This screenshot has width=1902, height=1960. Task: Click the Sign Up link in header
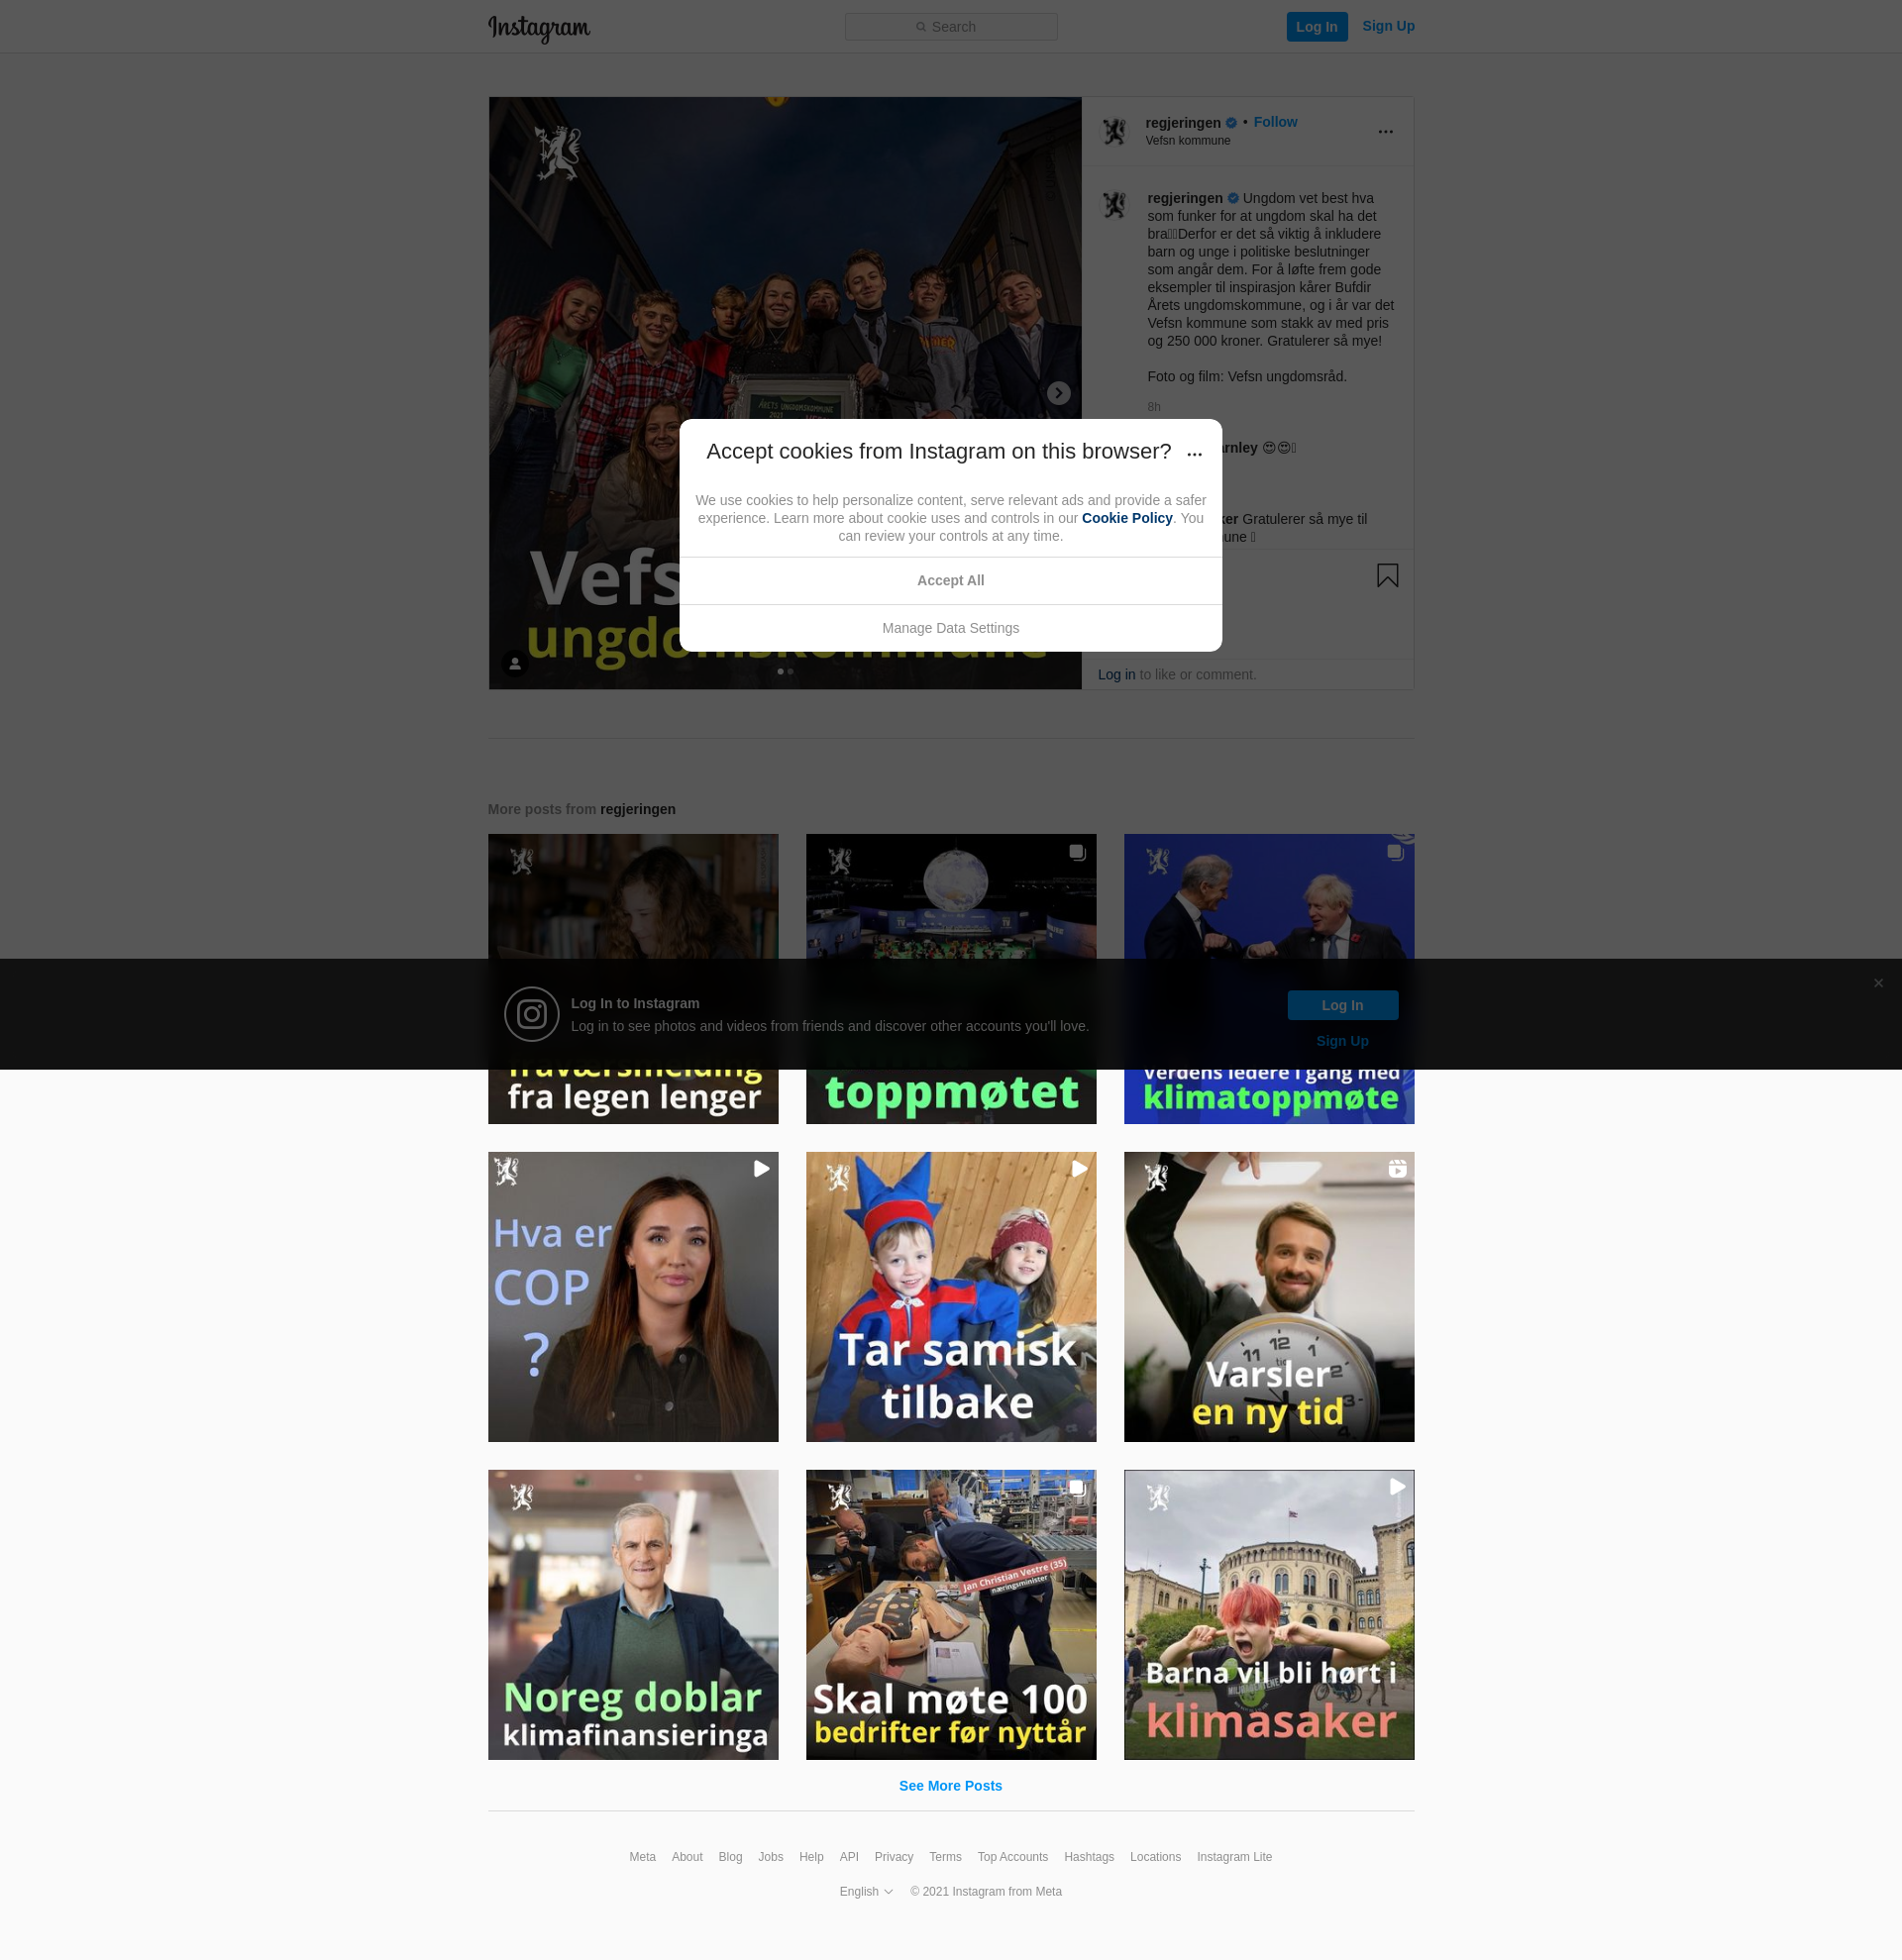tap(1388, 26)
